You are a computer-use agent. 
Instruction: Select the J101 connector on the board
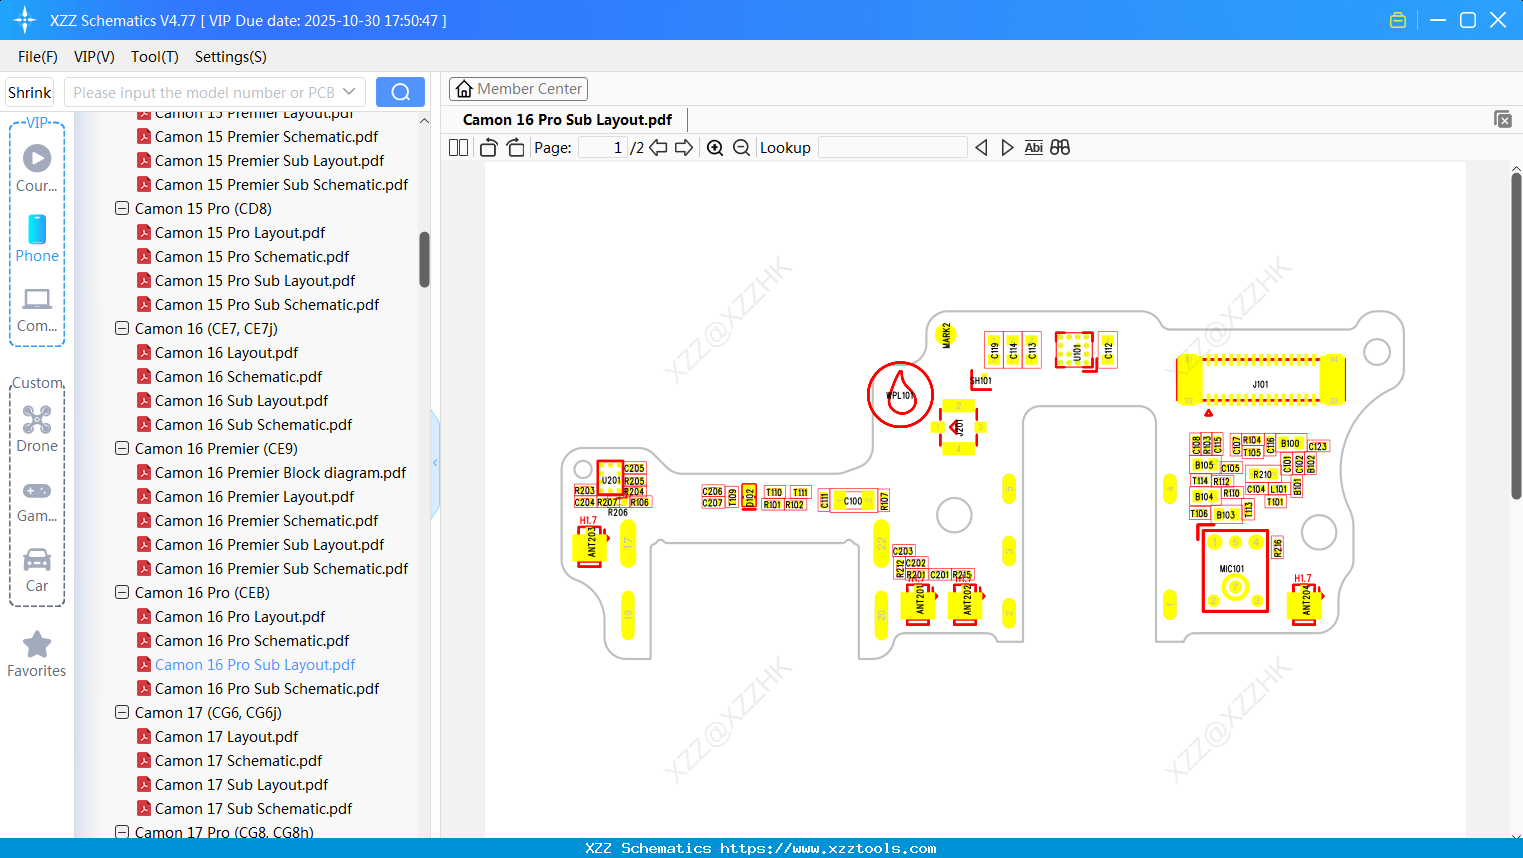coord(1260,381)
